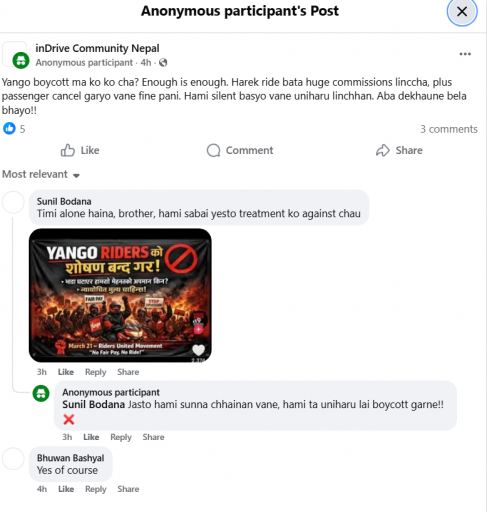This screenshot has width=487, height=512.
Task: Click the Share arrow button on post
Action: tap(399, 150)
